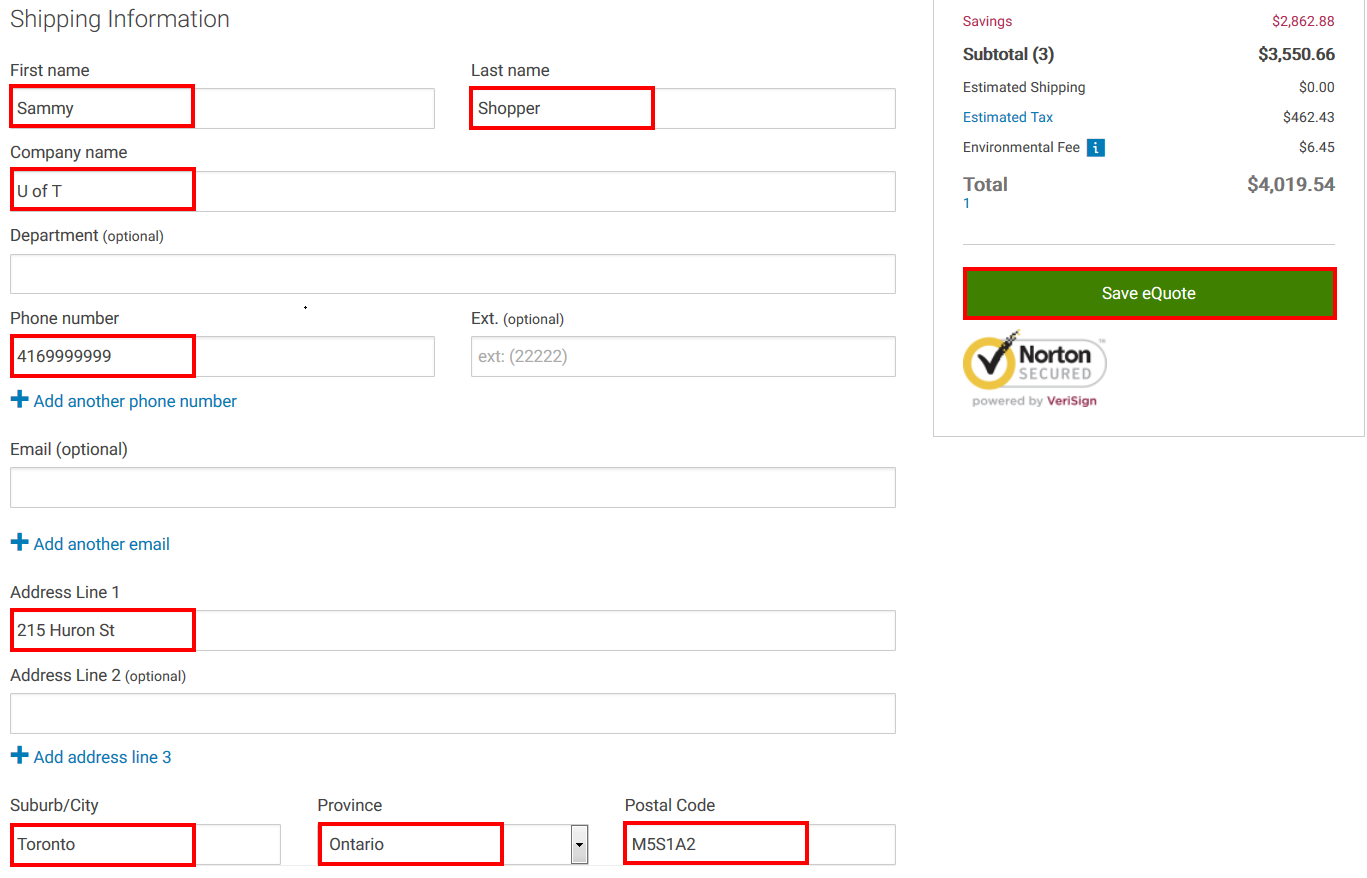Open the Estimated Tax link
1367x878 pixels.
click(1007, 117)
